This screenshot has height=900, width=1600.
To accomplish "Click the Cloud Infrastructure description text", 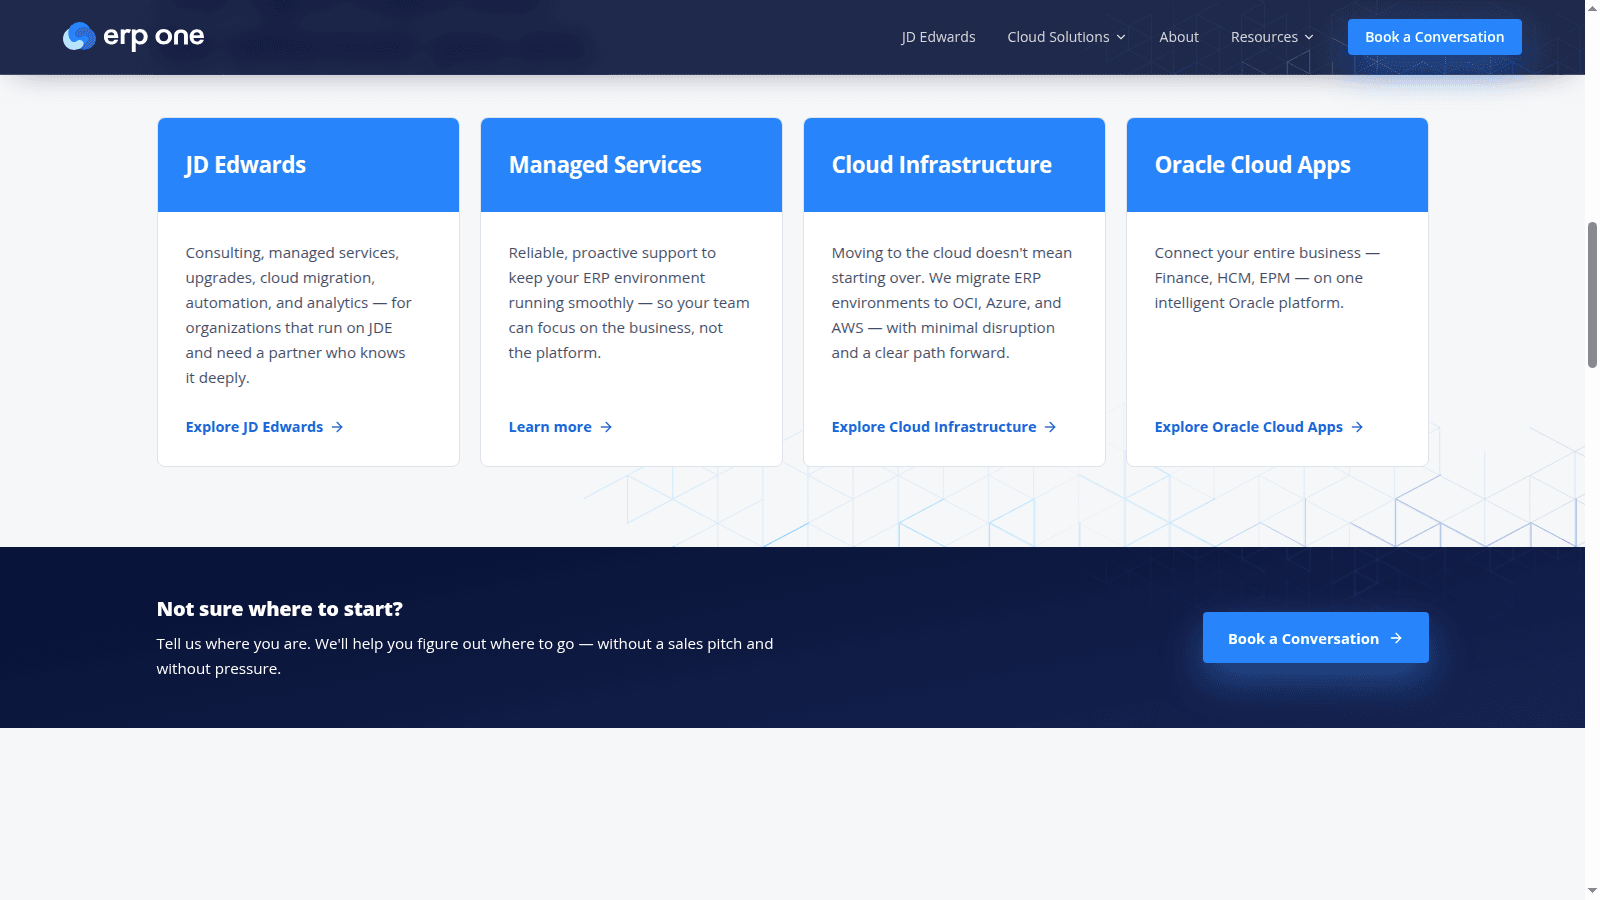I will coord(951,303).
